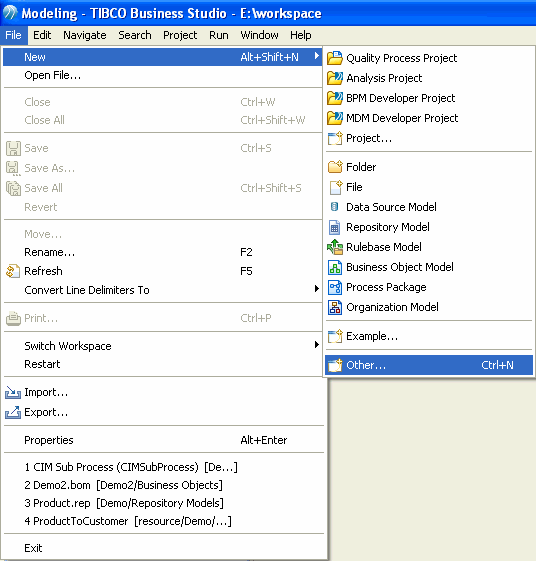
Task: Click the Refresh icon in File menu
Action: tap(13, 271)
